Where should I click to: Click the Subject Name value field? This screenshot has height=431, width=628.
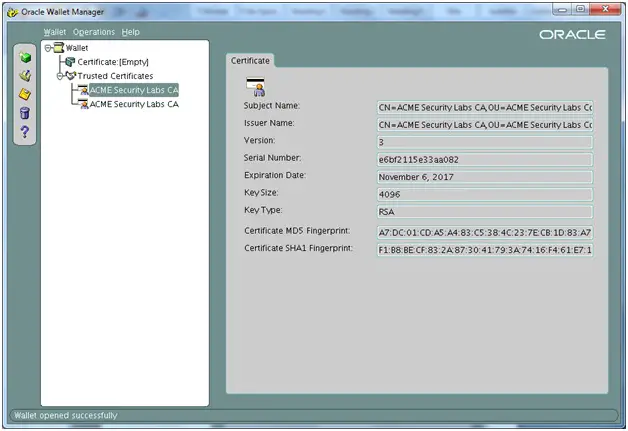(x=485, y=107)
